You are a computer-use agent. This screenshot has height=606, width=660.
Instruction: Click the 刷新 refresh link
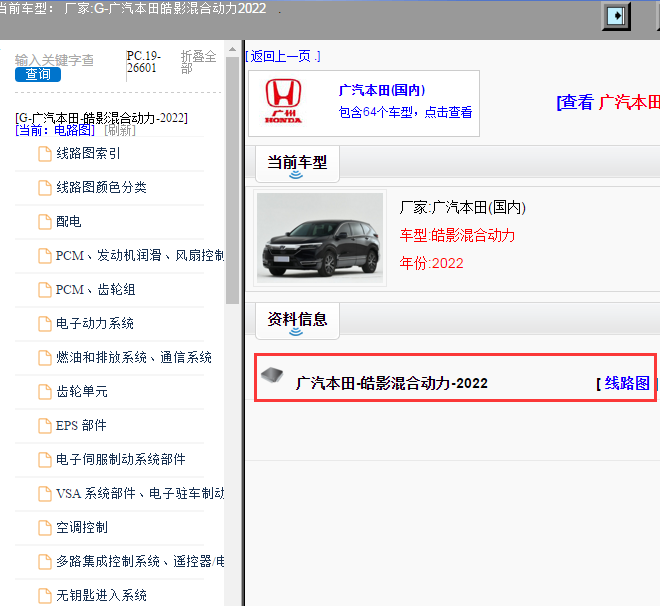(120, 130)
